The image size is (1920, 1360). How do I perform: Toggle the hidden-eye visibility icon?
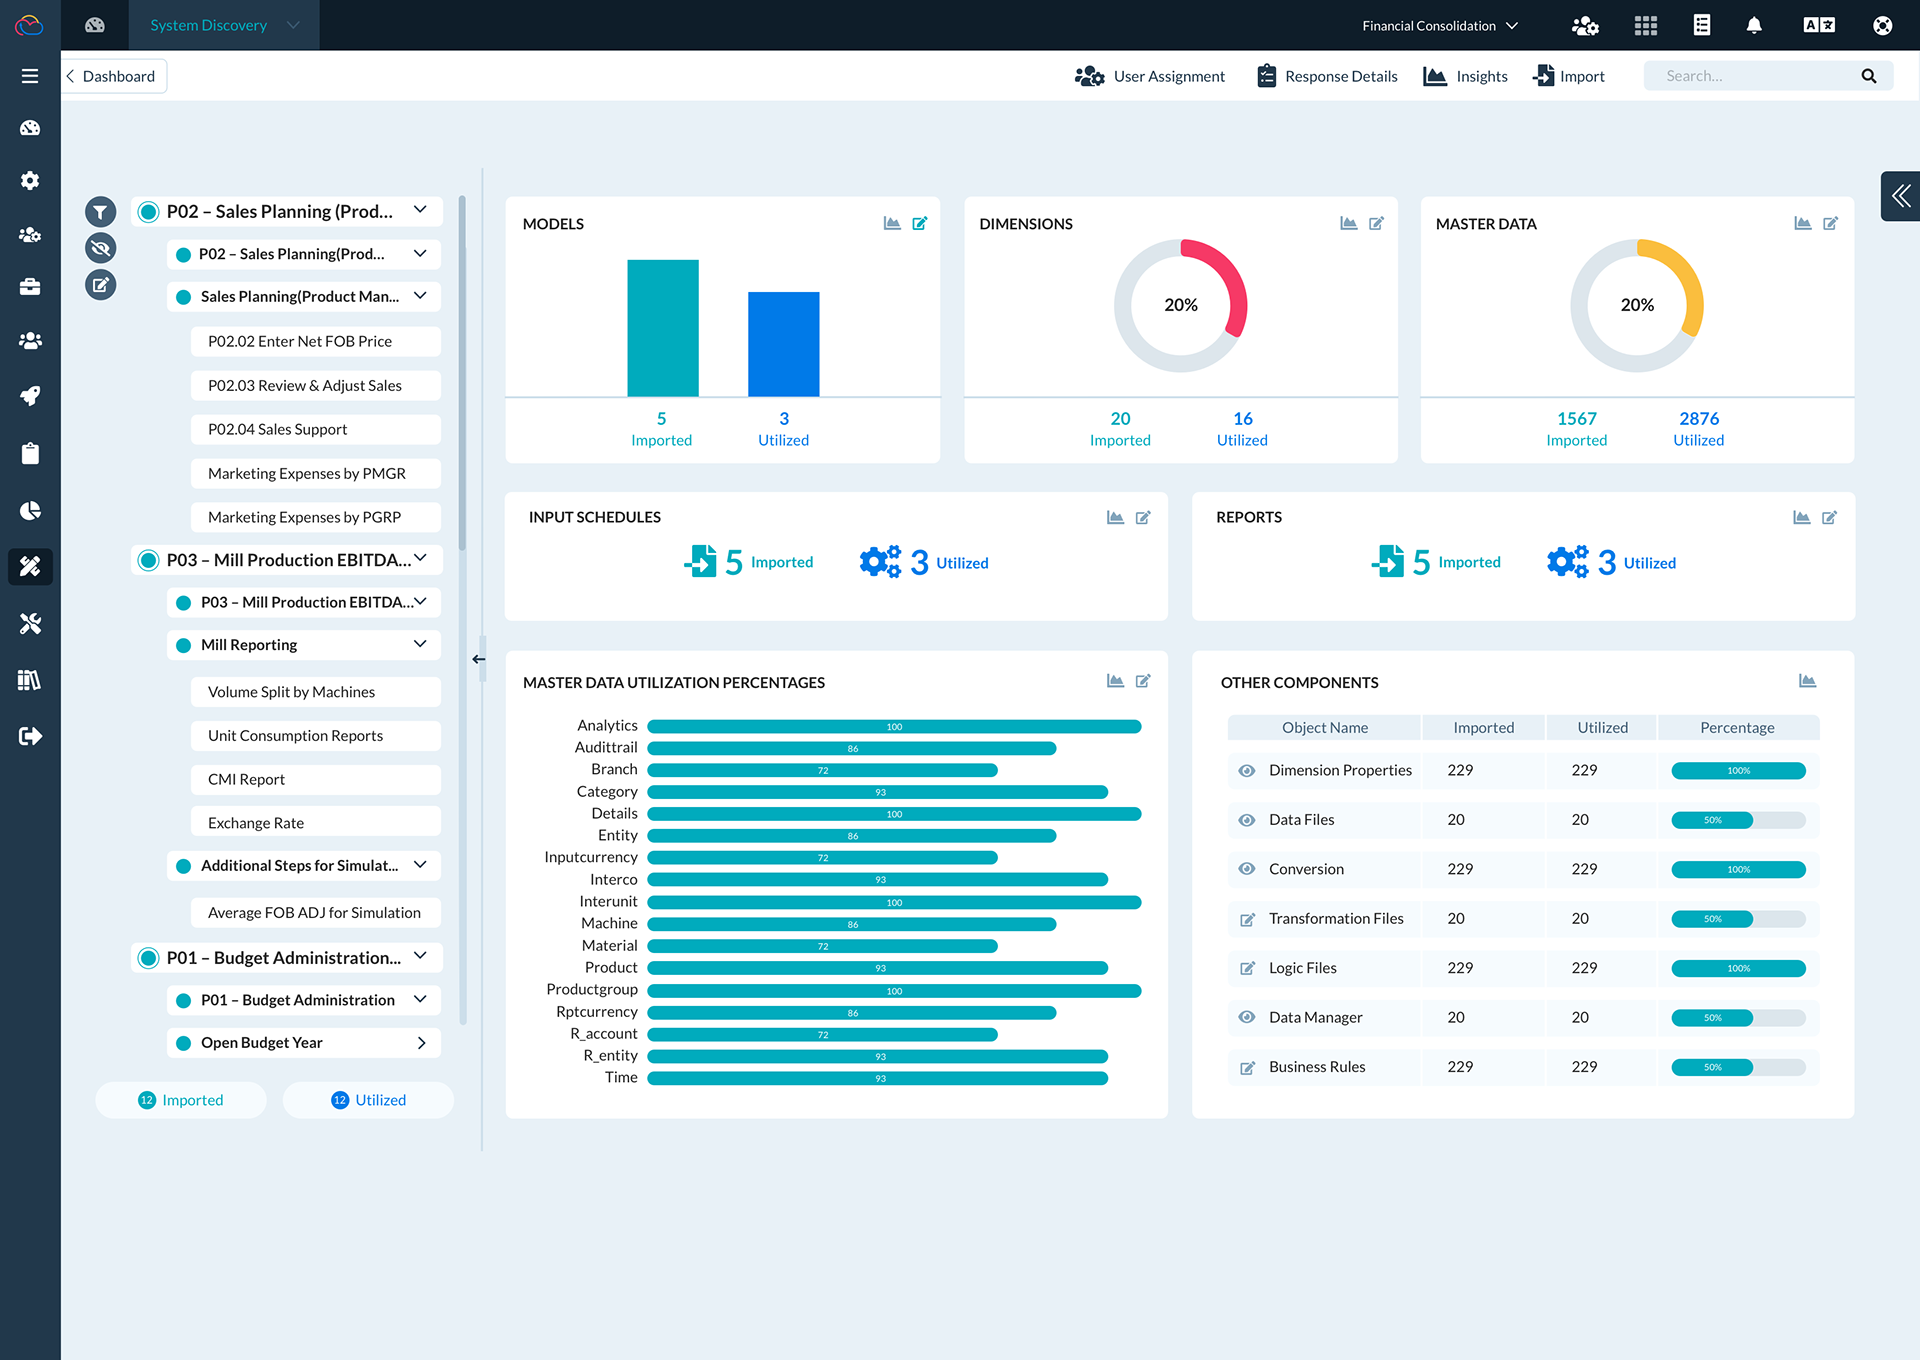(100, 248)
